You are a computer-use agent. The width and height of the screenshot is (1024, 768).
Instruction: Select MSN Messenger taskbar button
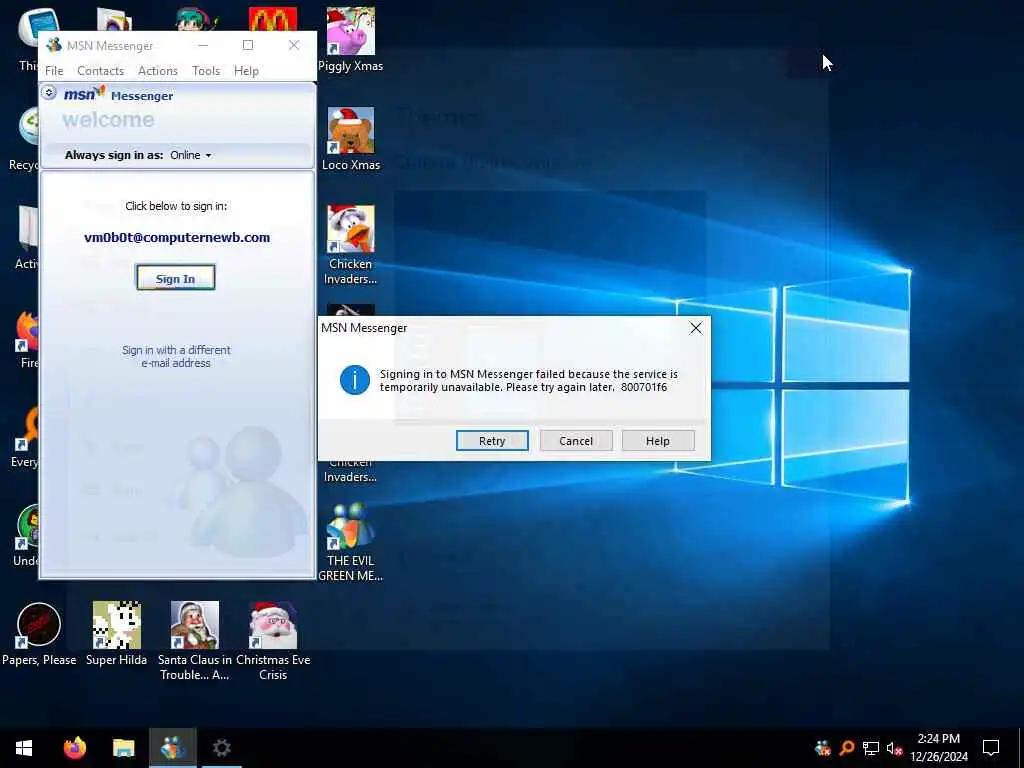172,748
